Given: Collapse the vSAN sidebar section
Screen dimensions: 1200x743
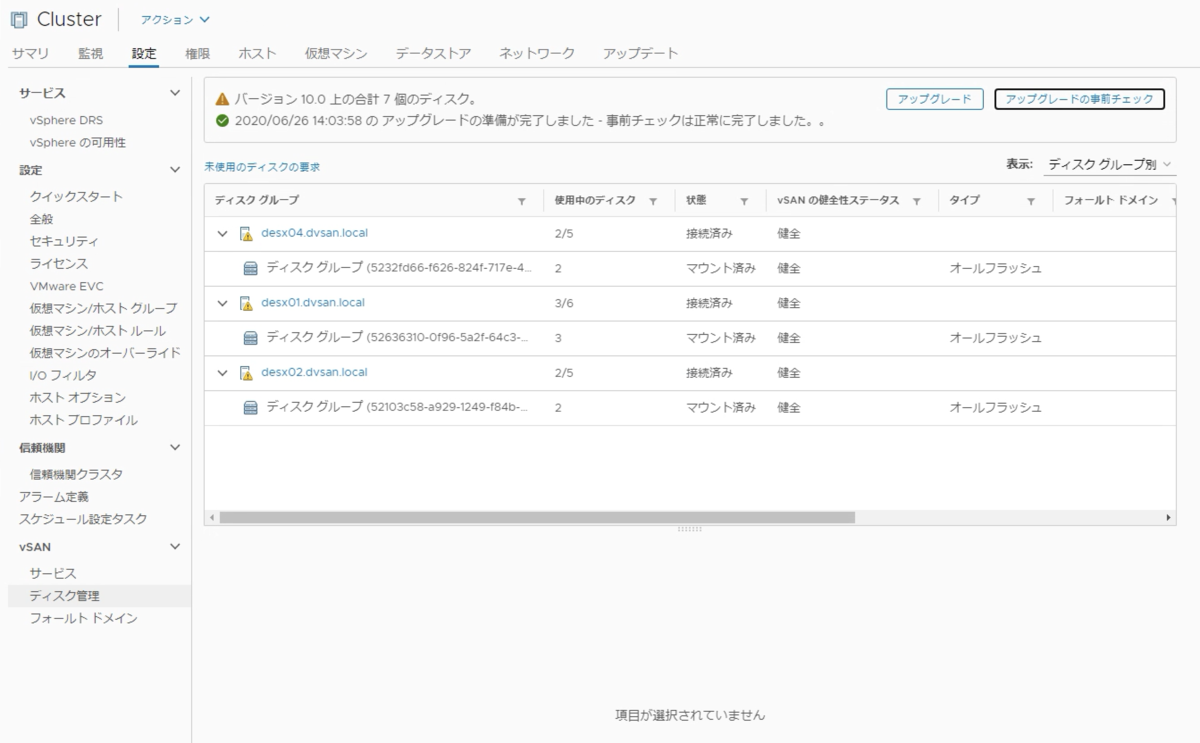Looking at the screenshot, I should [x=175, y=546].
